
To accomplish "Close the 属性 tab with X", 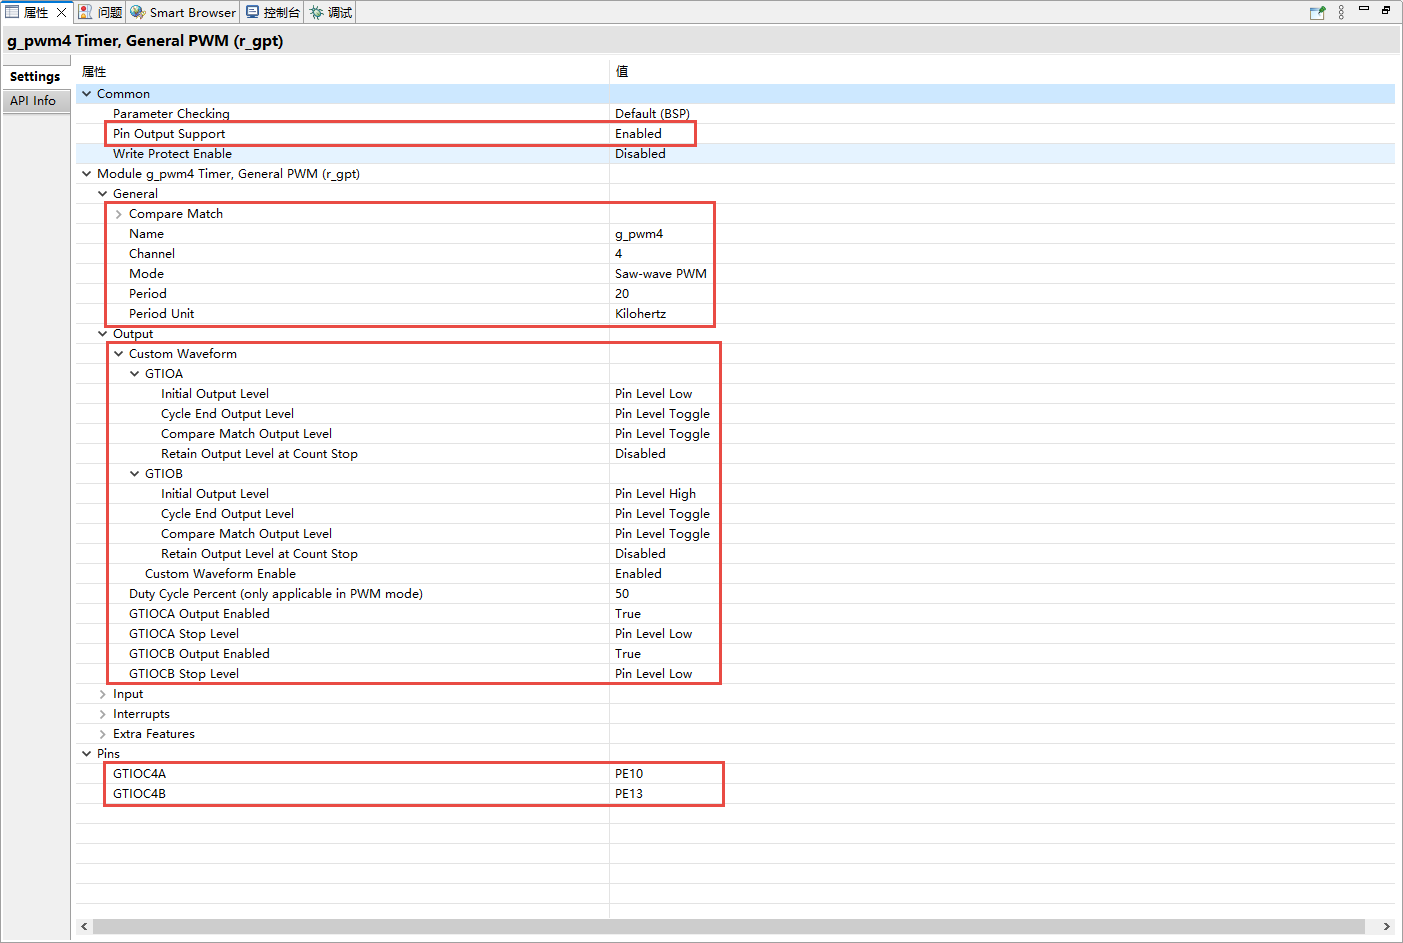I will (61, 12).
